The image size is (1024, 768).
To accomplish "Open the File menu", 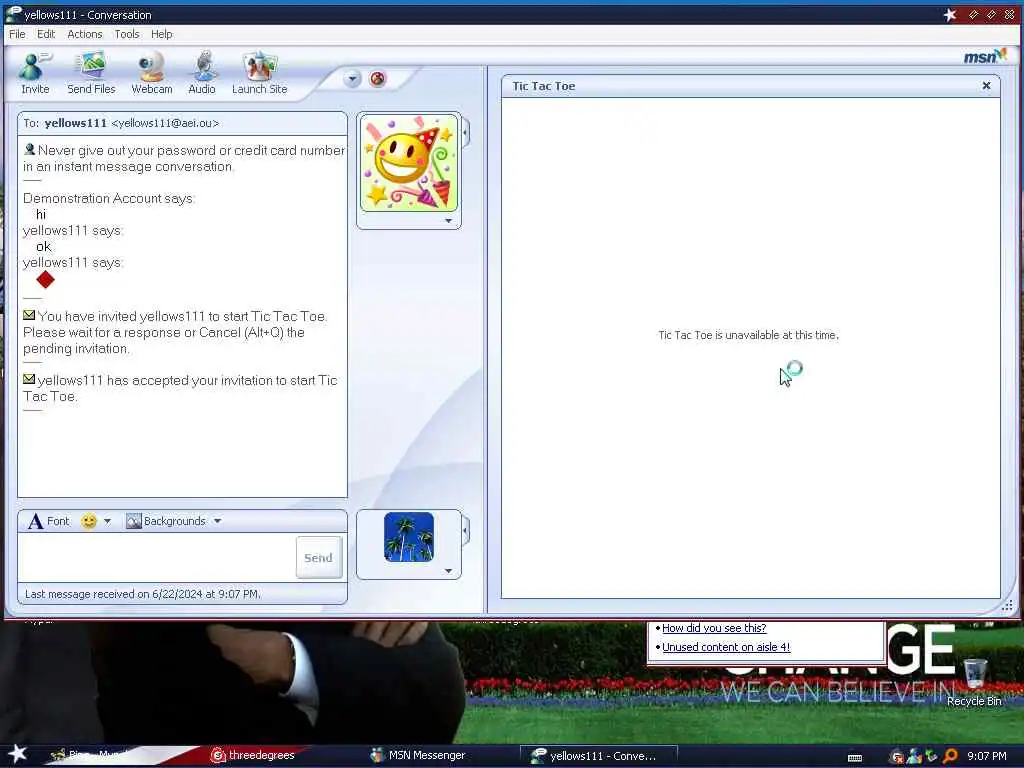I will coord(17,34).
